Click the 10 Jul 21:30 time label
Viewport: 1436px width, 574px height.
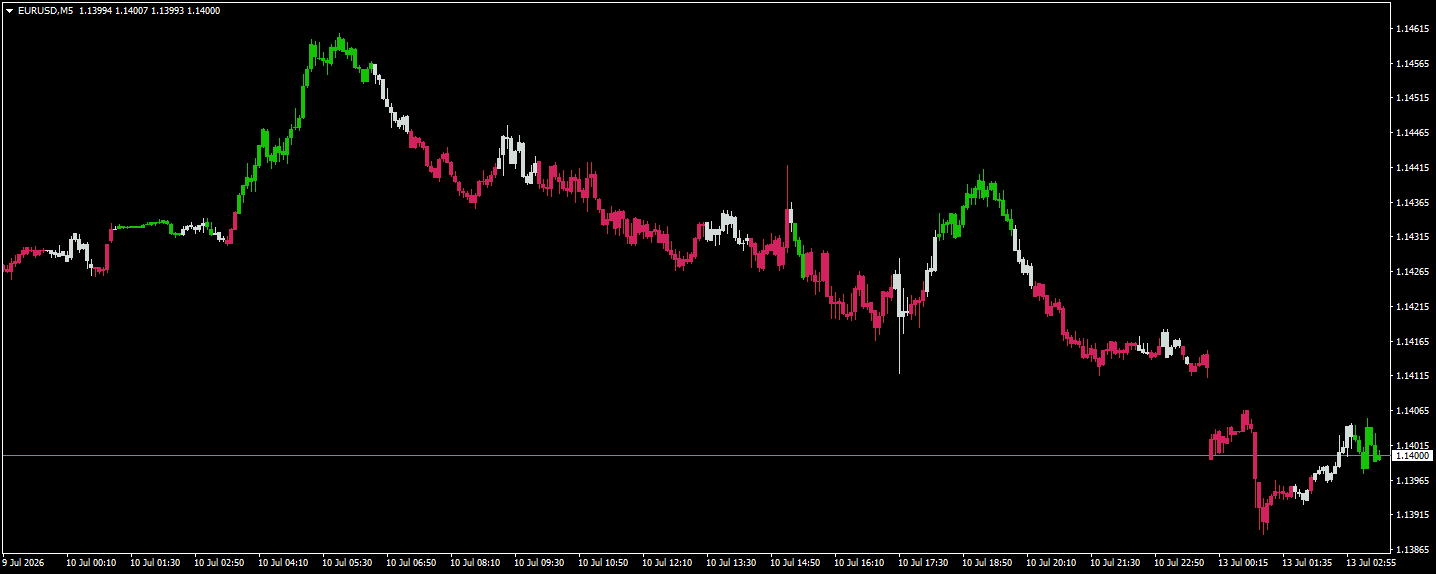(x=1115, y=563)
